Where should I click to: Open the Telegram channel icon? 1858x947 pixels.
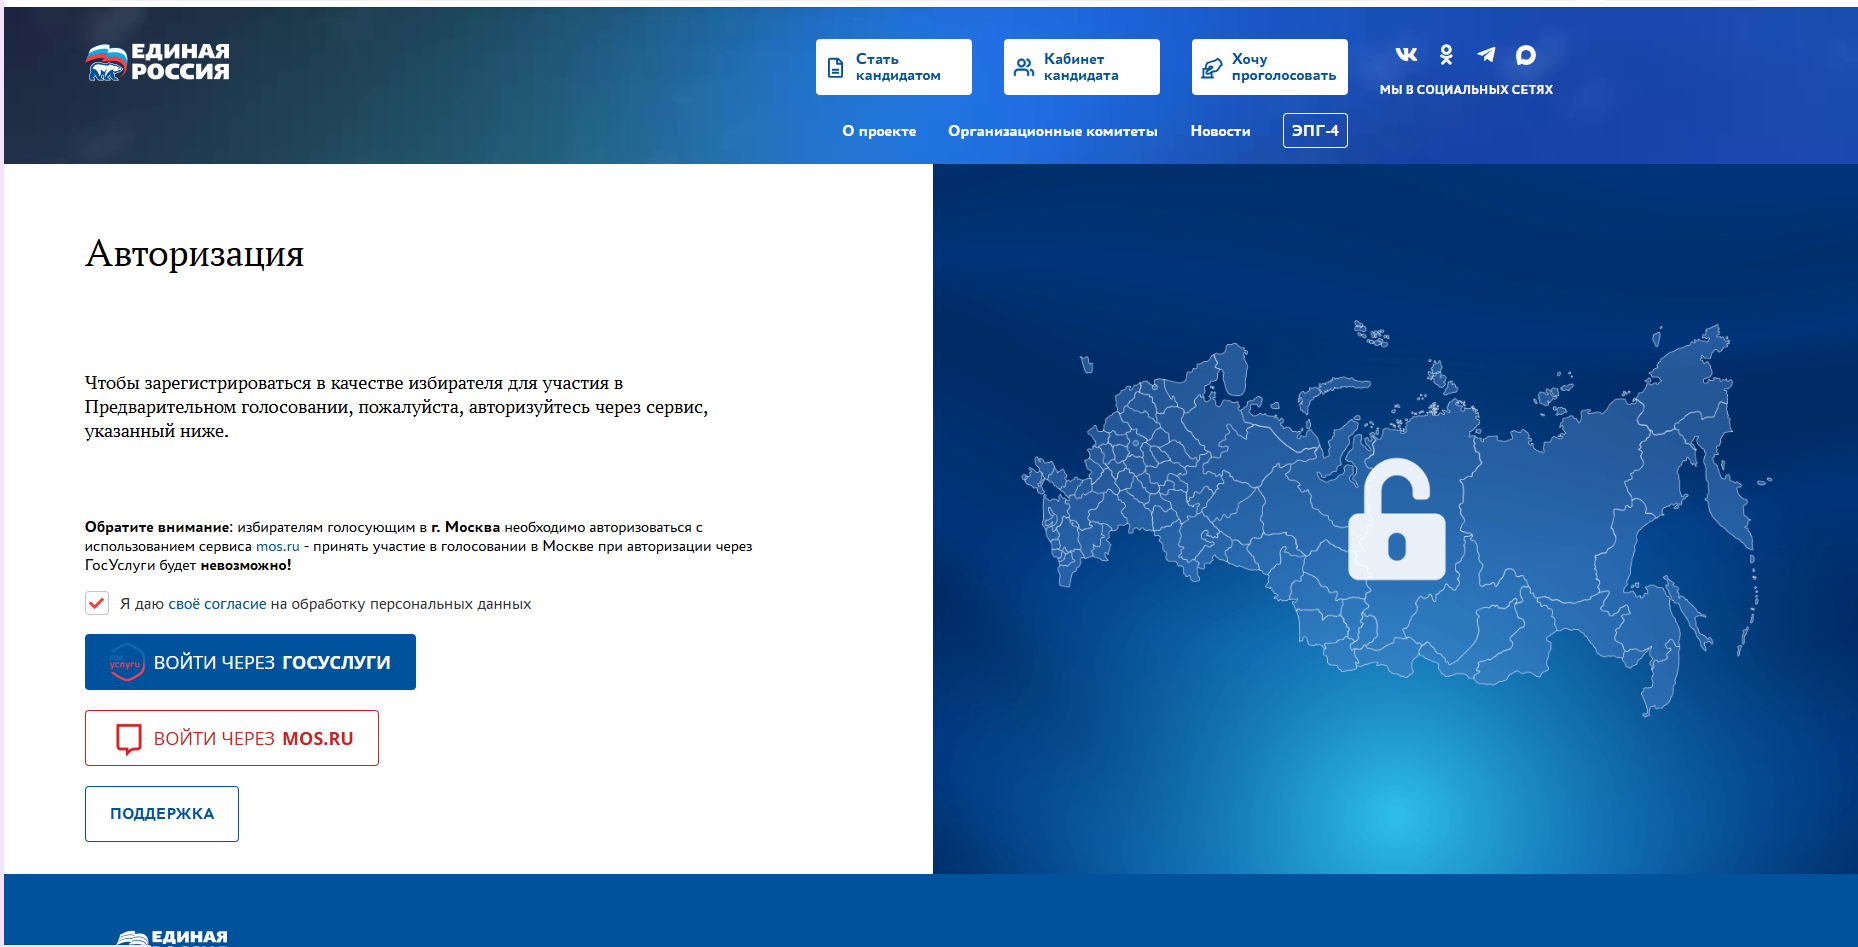(x=1486, y=55)
